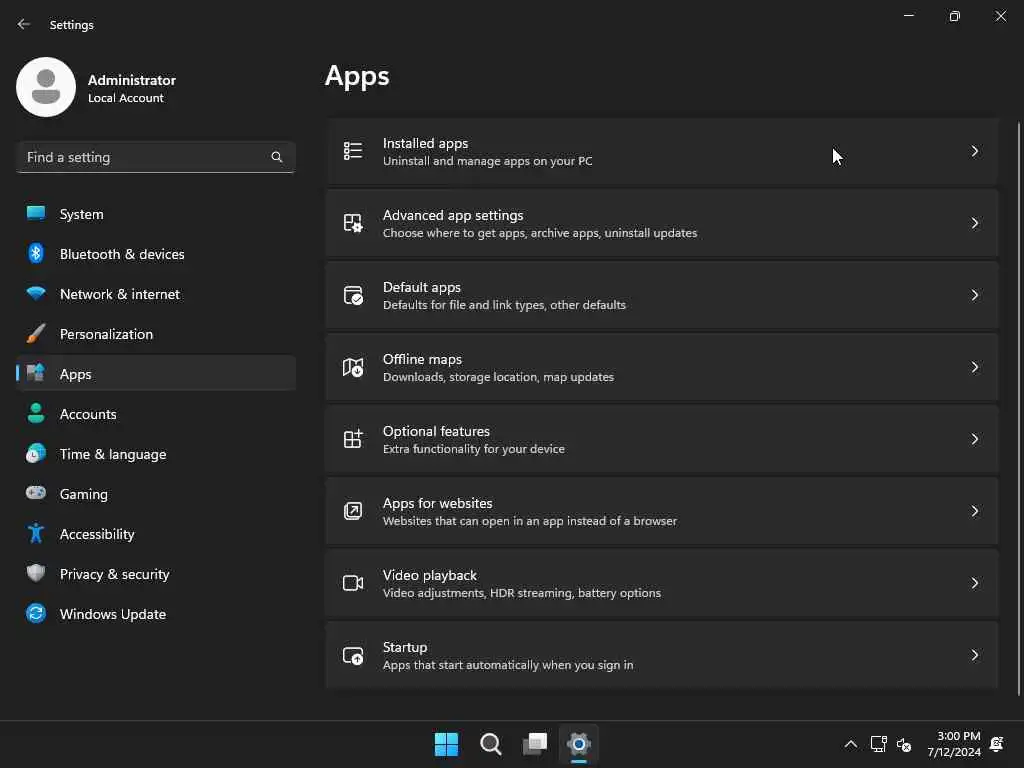The width and height of the screenshot is (1024, 768).
Task: Click the Installed apps list icon
Action: click(353, 151)
